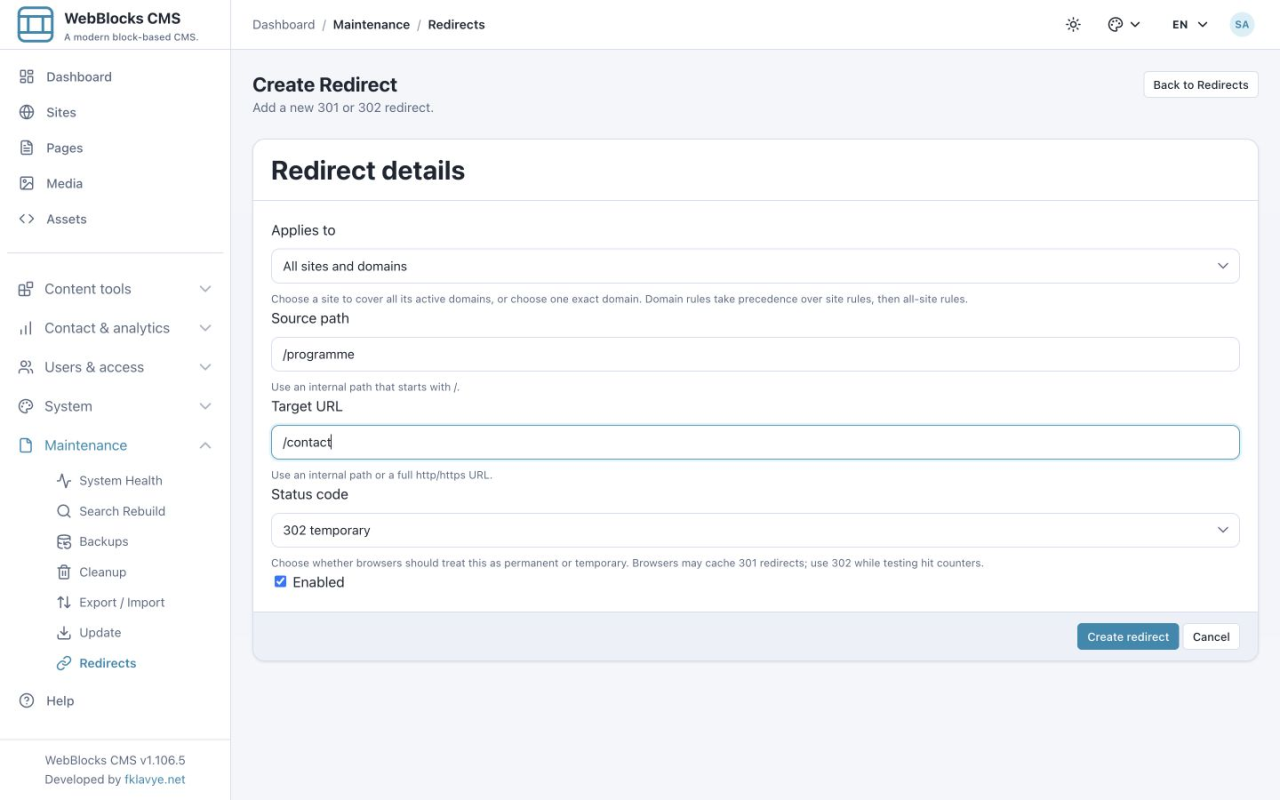Screen dimensions: 1280x800
Task: Open the EN language selector
Action: [x=1190, y=24]
